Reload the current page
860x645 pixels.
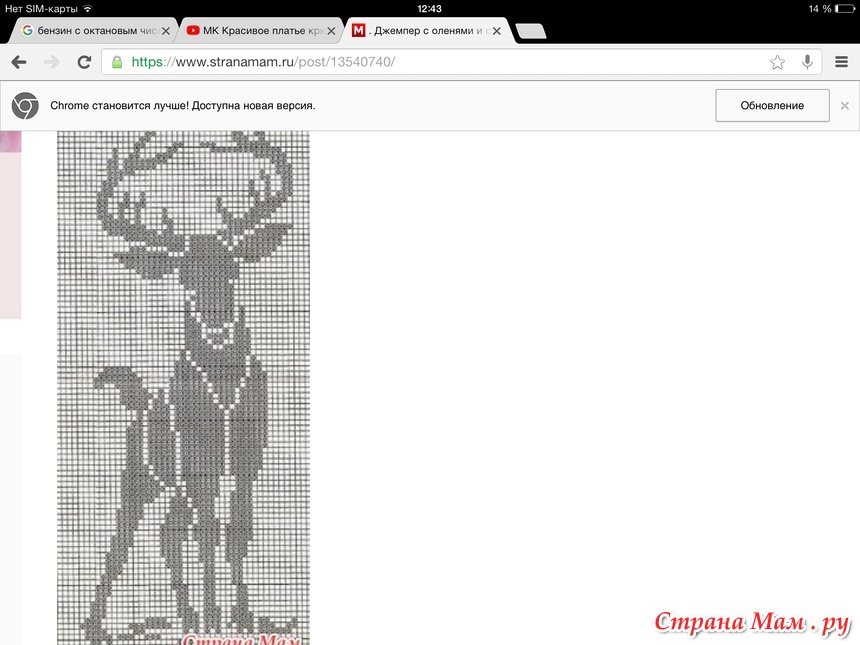pos(84,62)
